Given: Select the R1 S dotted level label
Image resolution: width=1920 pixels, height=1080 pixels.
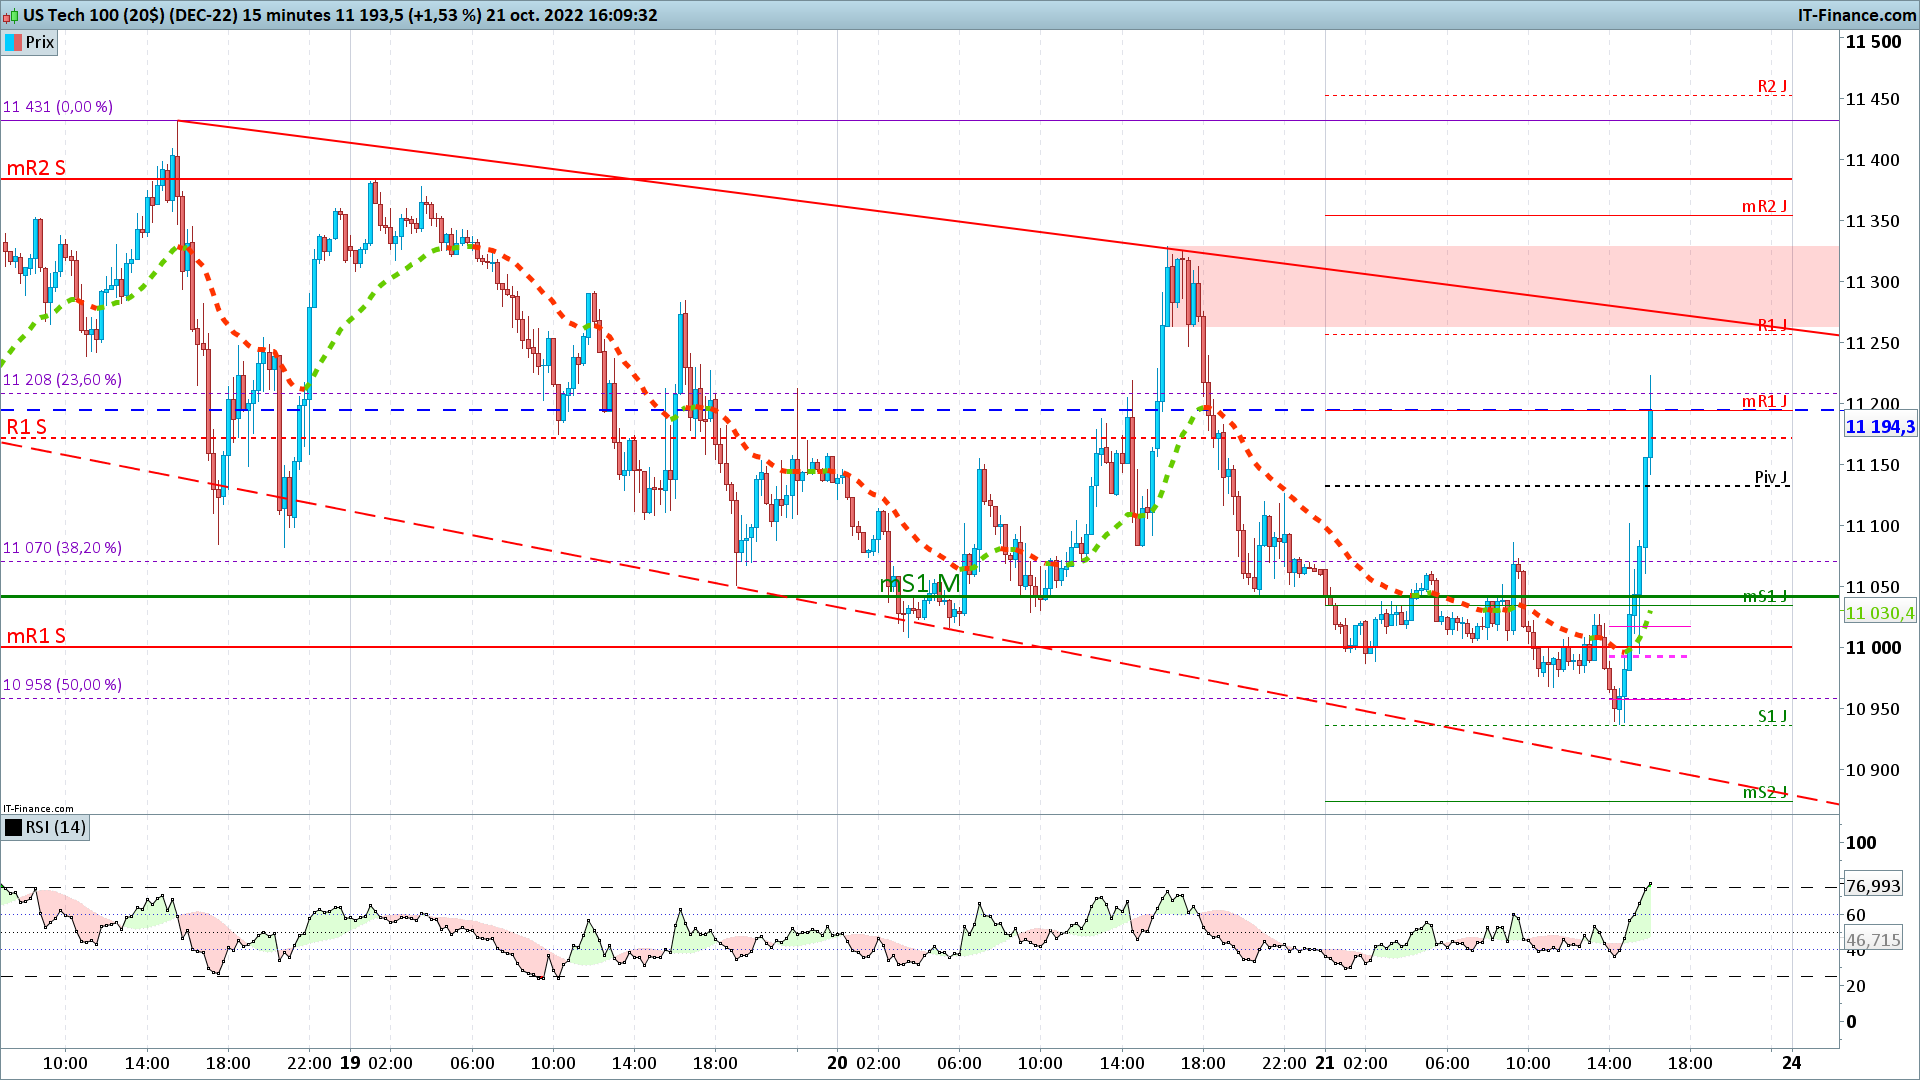Looking at the screenshot, I should point(27,427).
